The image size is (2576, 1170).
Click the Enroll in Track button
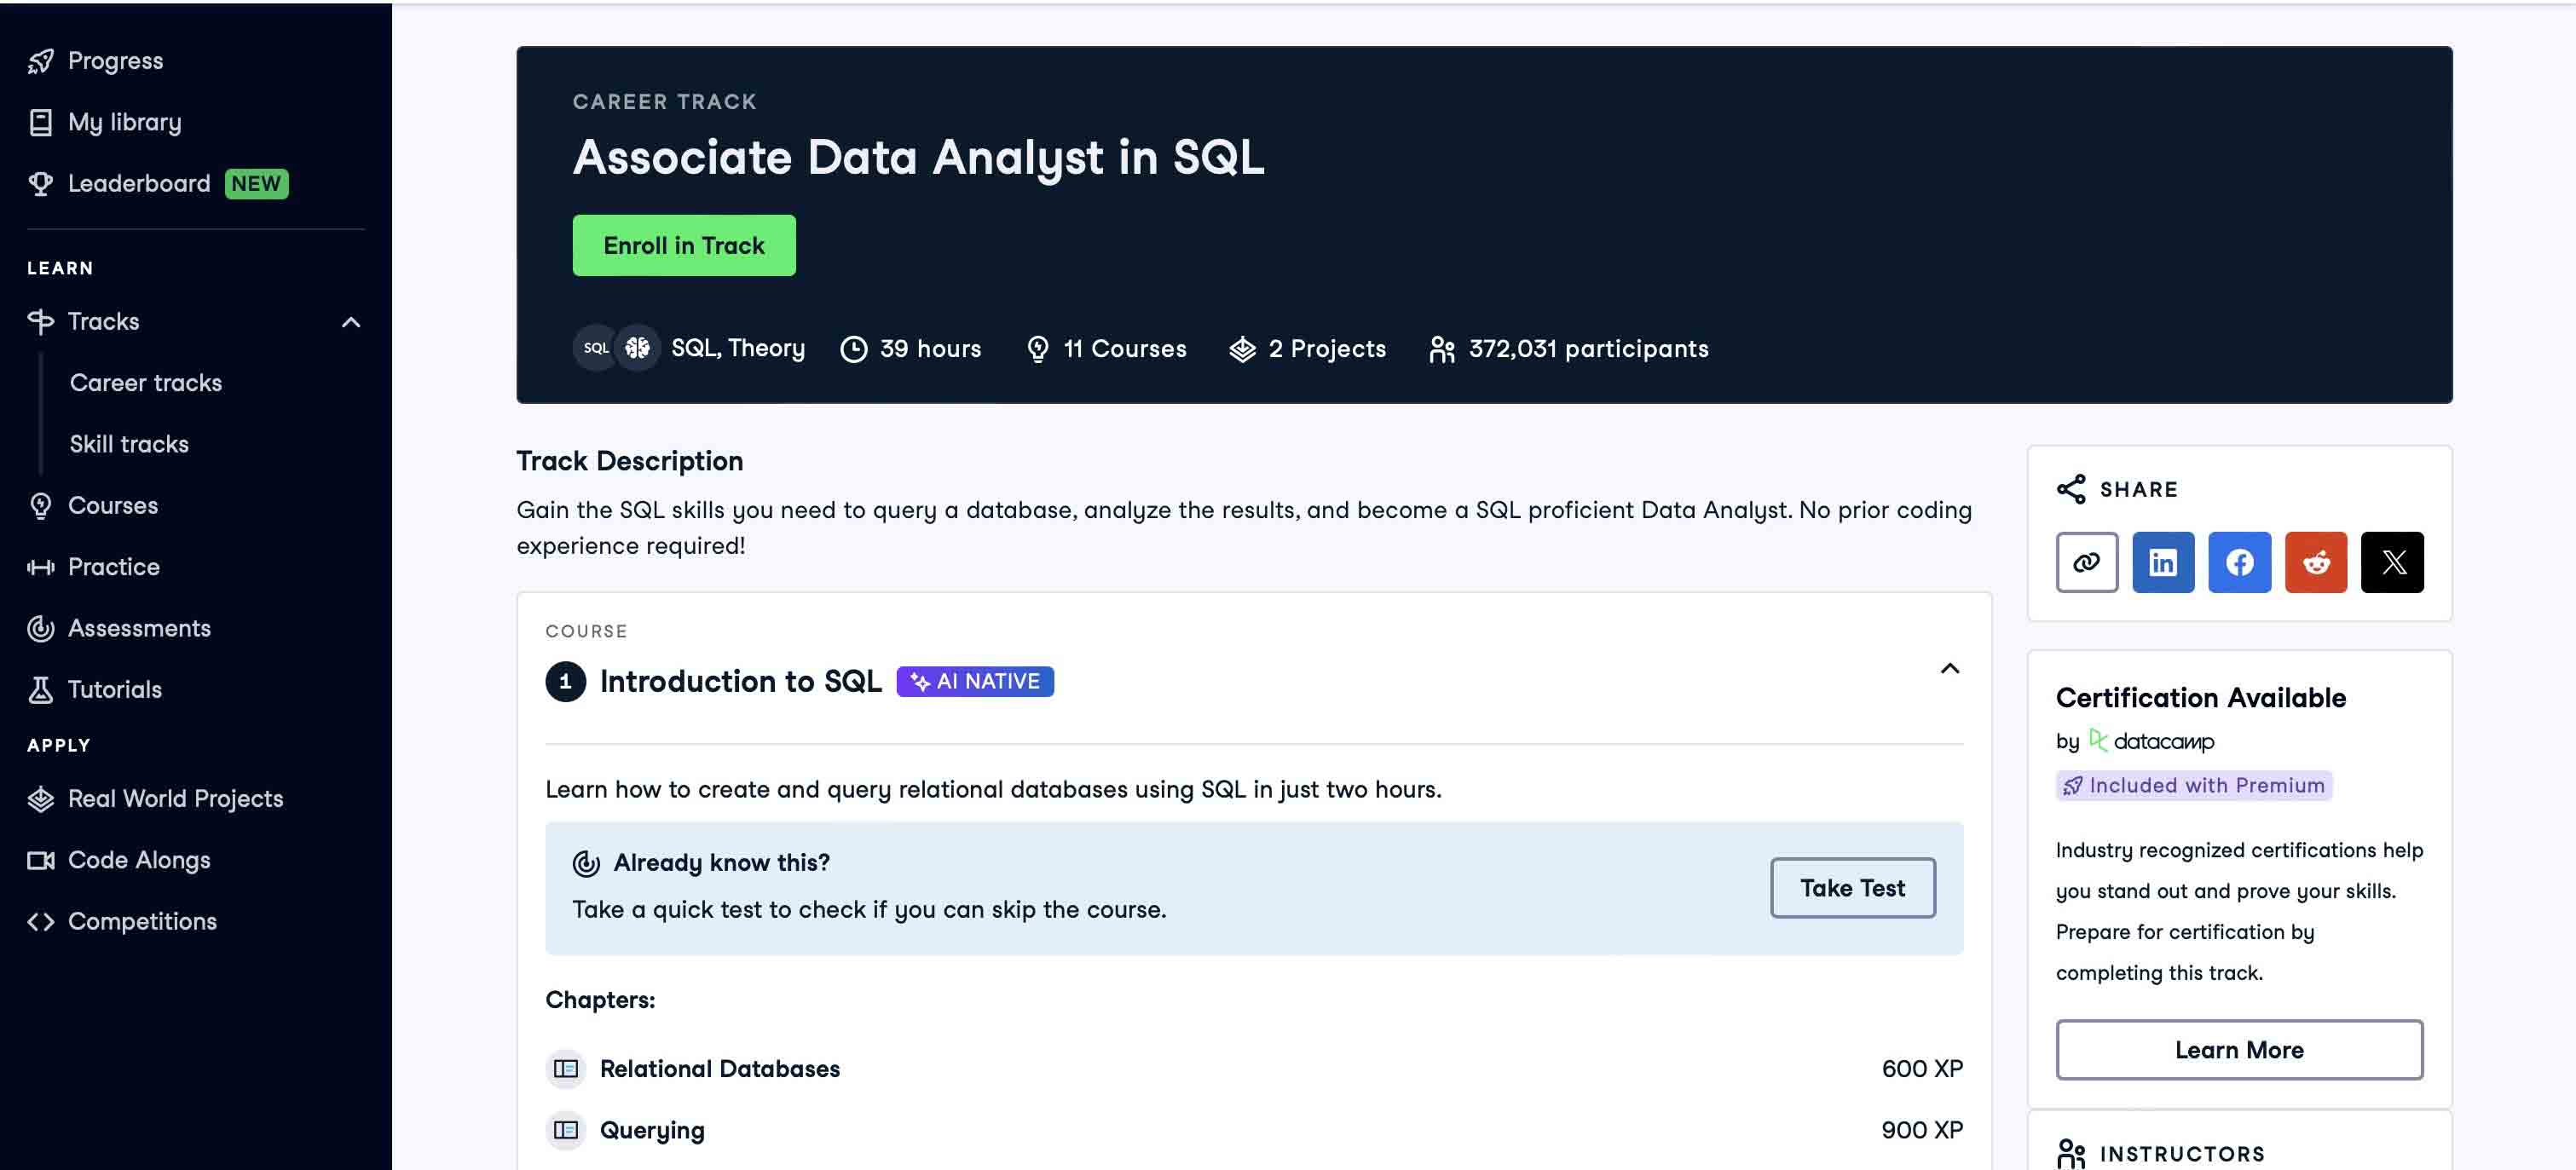point(684,246)
